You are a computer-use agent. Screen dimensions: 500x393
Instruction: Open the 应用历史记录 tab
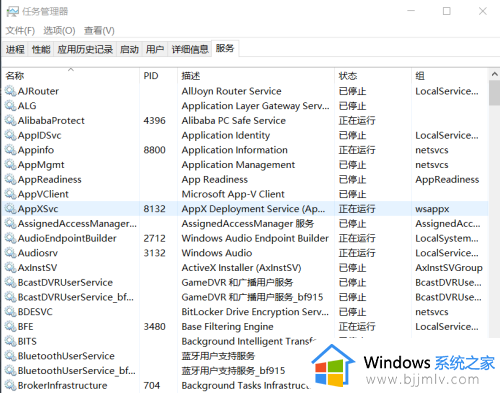[x=85, y=50]
